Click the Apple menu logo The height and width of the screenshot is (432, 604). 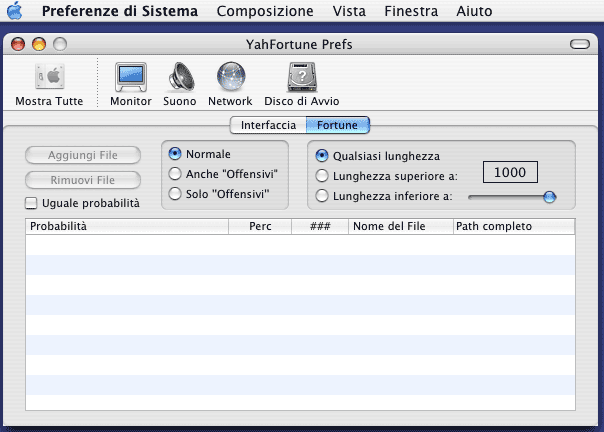coord(15,12)
